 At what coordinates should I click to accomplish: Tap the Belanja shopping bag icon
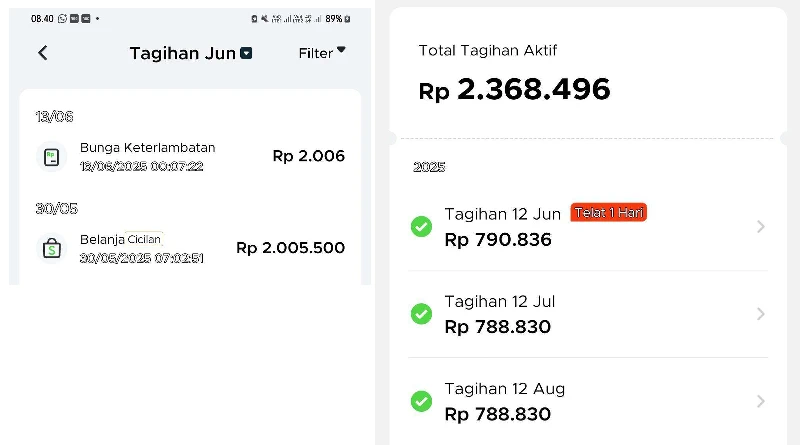point(52,249)
